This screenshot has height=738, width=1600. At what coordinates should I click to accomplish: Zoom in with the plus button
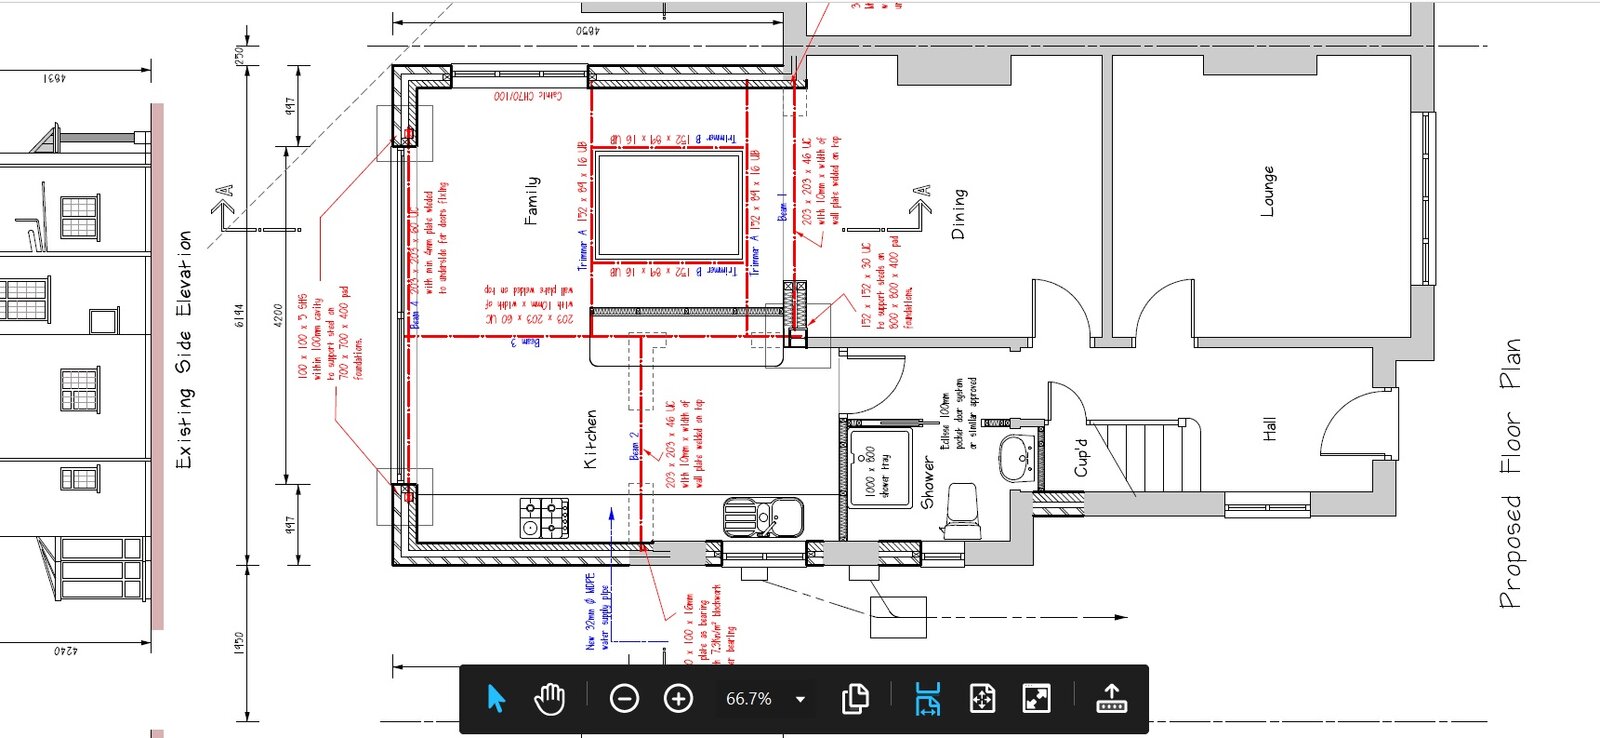(x=678, y=698)
